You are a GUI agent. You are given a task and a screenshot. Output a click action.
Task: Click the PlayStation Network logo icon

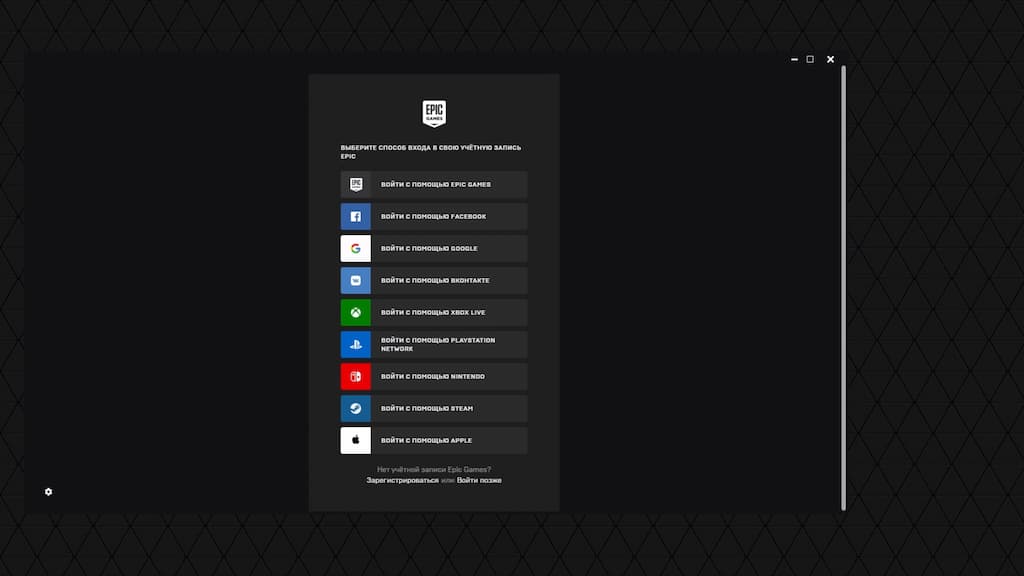355,345
